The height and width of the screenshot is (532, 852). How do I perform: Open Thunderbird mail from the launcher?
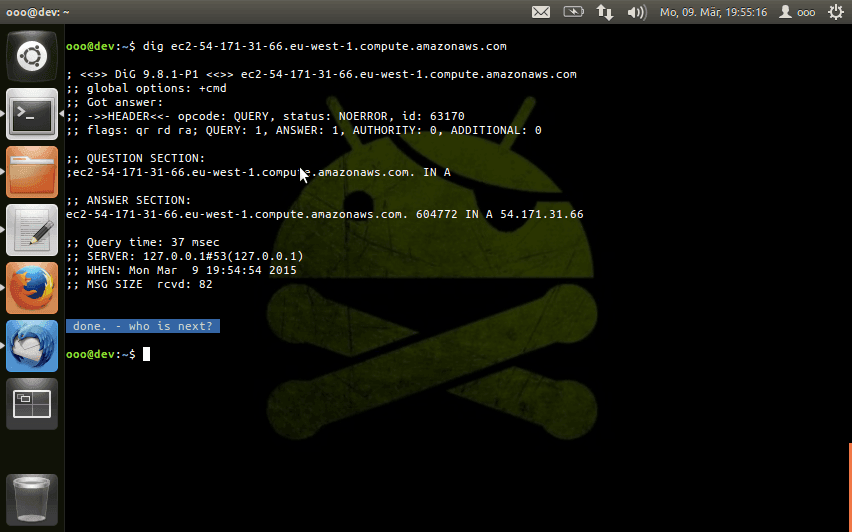pos(32,346)
